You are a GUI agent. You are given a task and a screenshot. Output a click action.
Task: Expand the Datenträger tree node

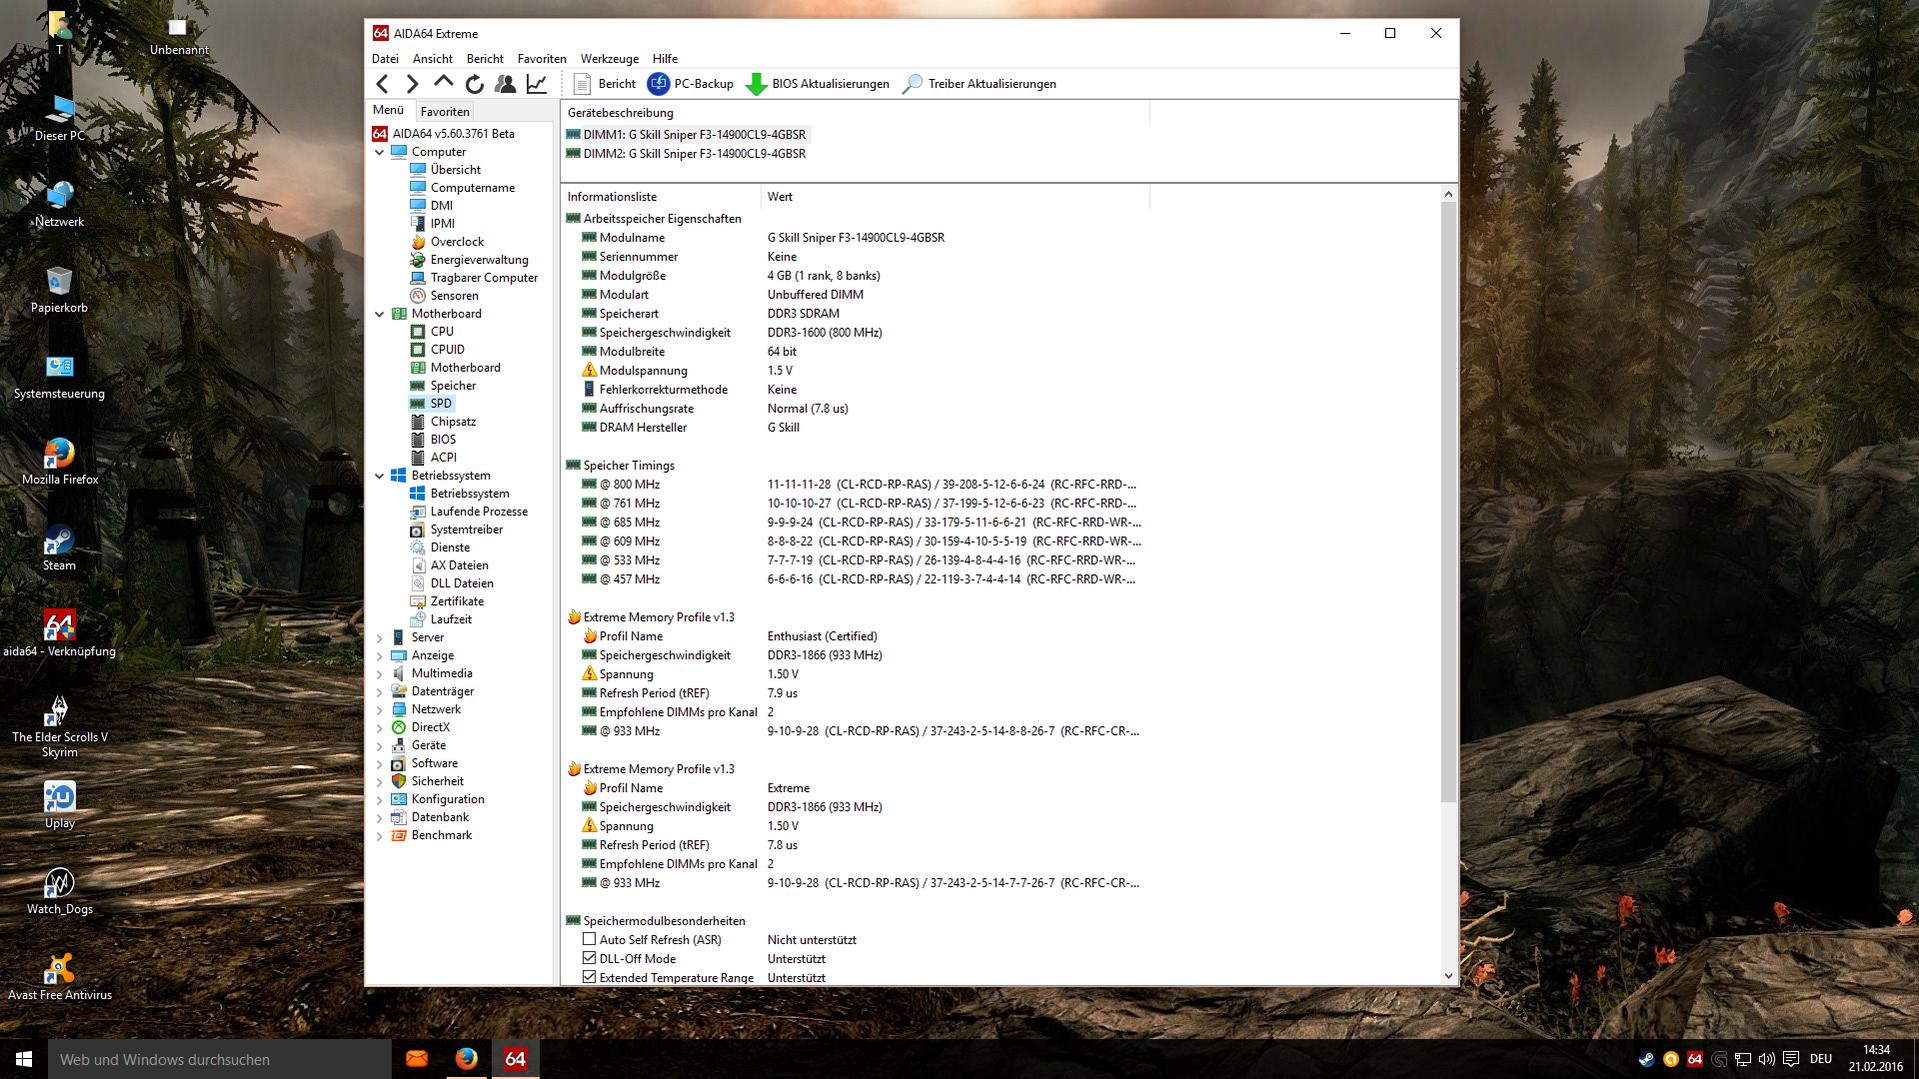(379, 692)
